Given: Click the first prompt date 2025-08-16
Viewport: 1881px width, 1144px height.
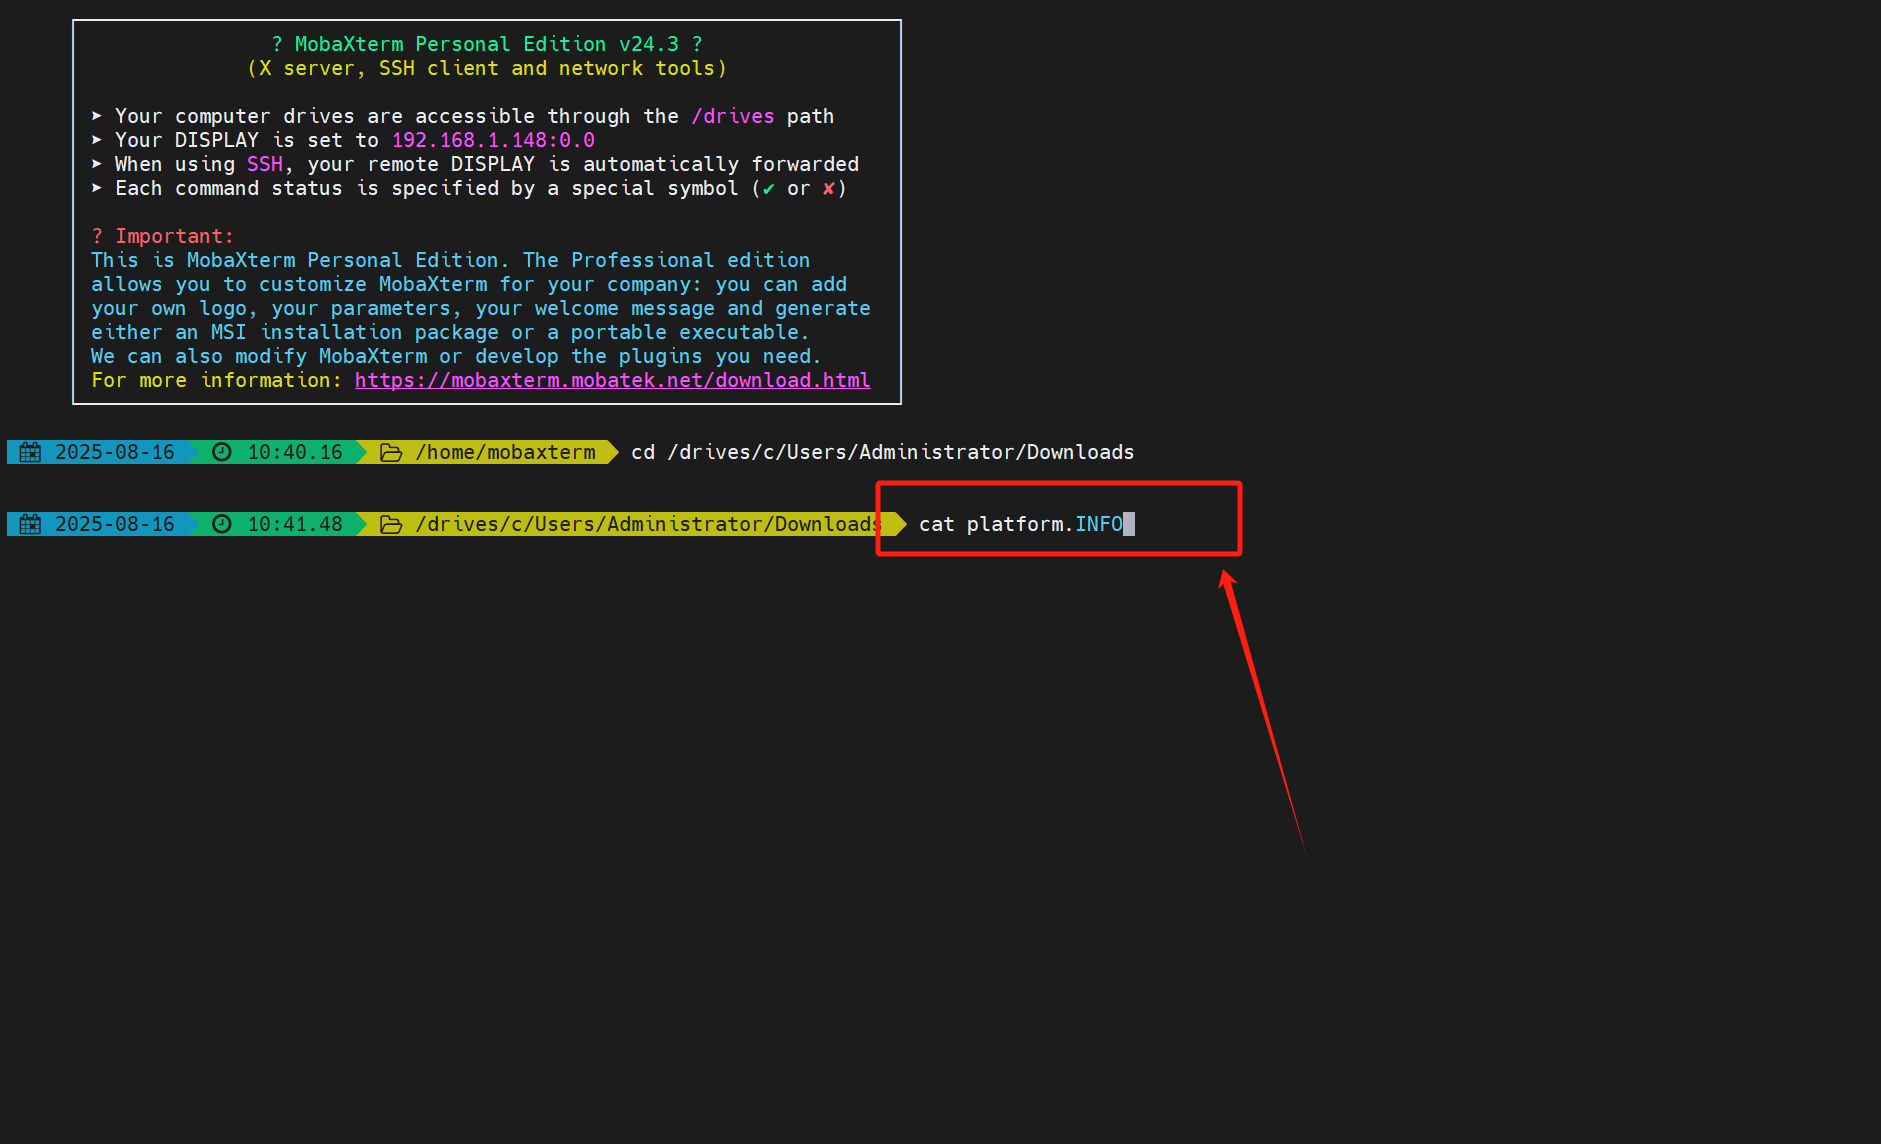Looking at the screenshot, I should coord(114,452).
